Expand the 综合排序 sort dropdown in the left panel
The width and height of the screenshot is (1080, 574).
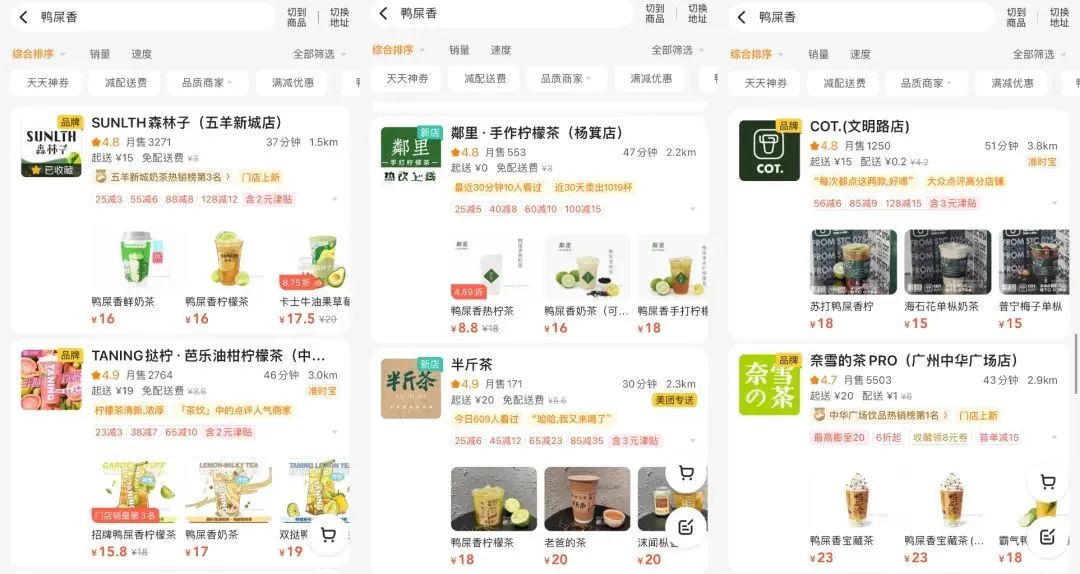coord(39,54)
